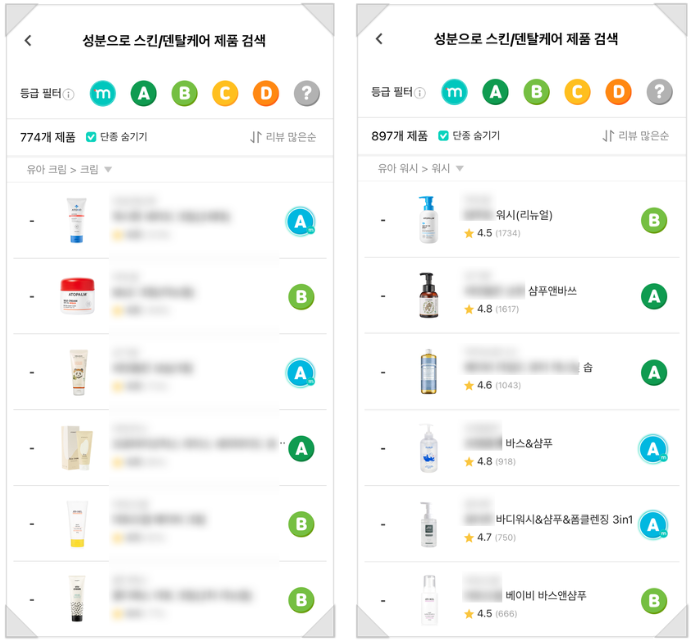Filter by teal 'm' grade, left panel
Image resolution: width=691 pixels, height=641 pixels.
coord(103,94)
